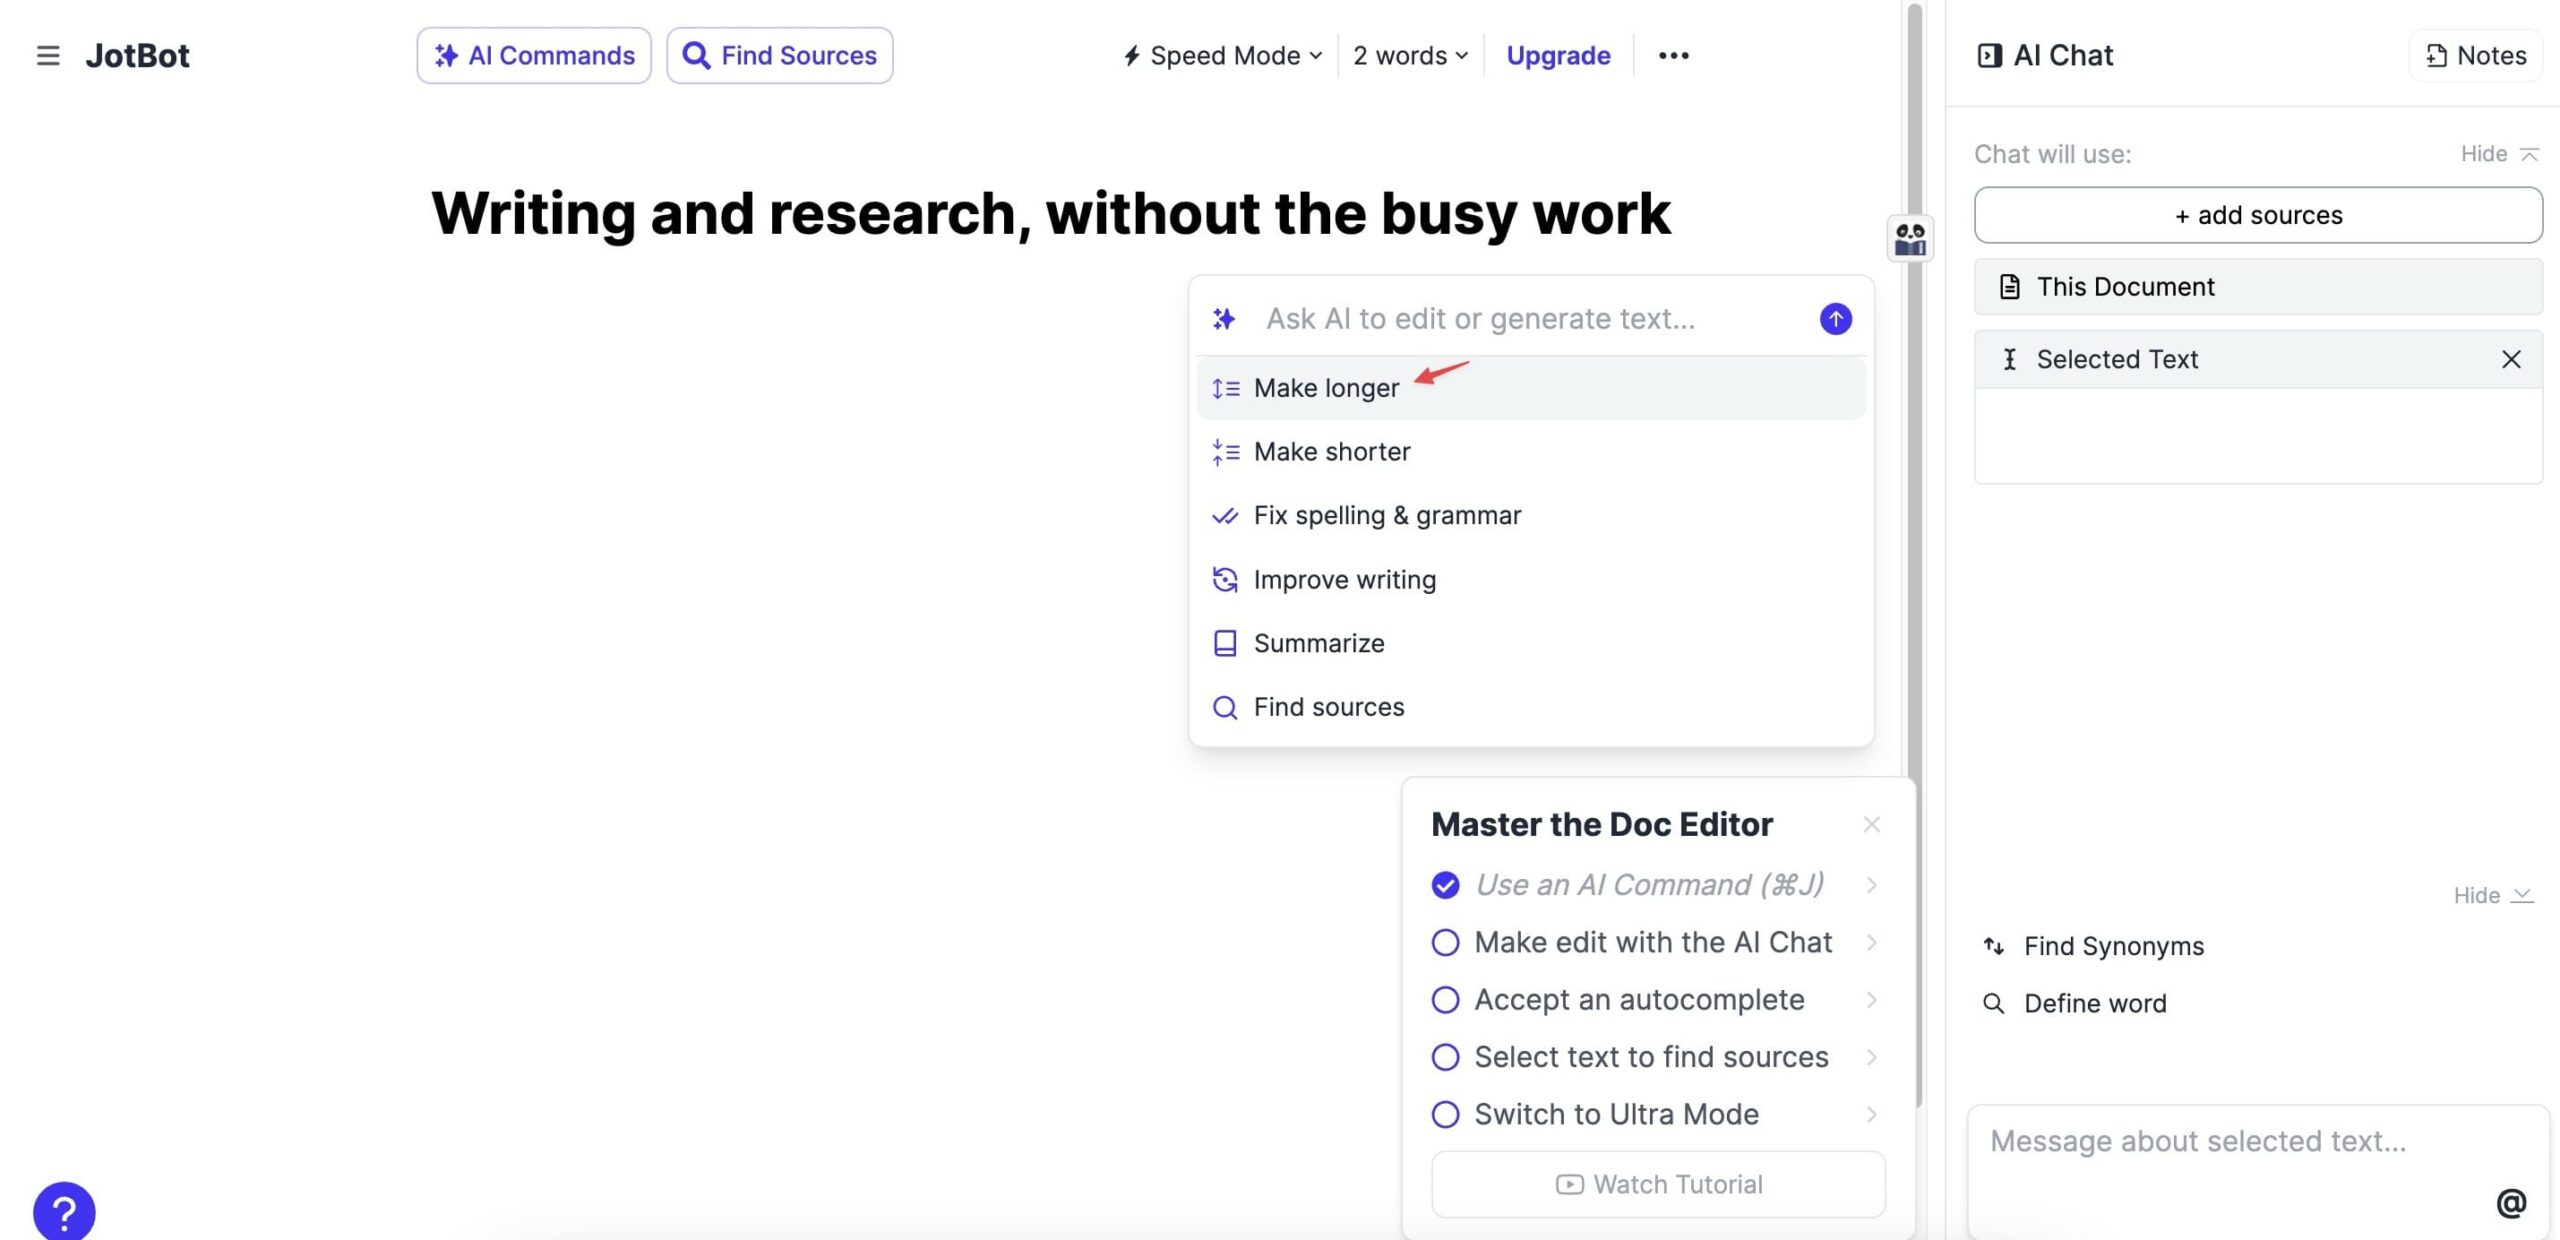Click the sparkle icon in AI Commands
The height and width of the screenshot is (1240, 2560).
pos(446,56)
